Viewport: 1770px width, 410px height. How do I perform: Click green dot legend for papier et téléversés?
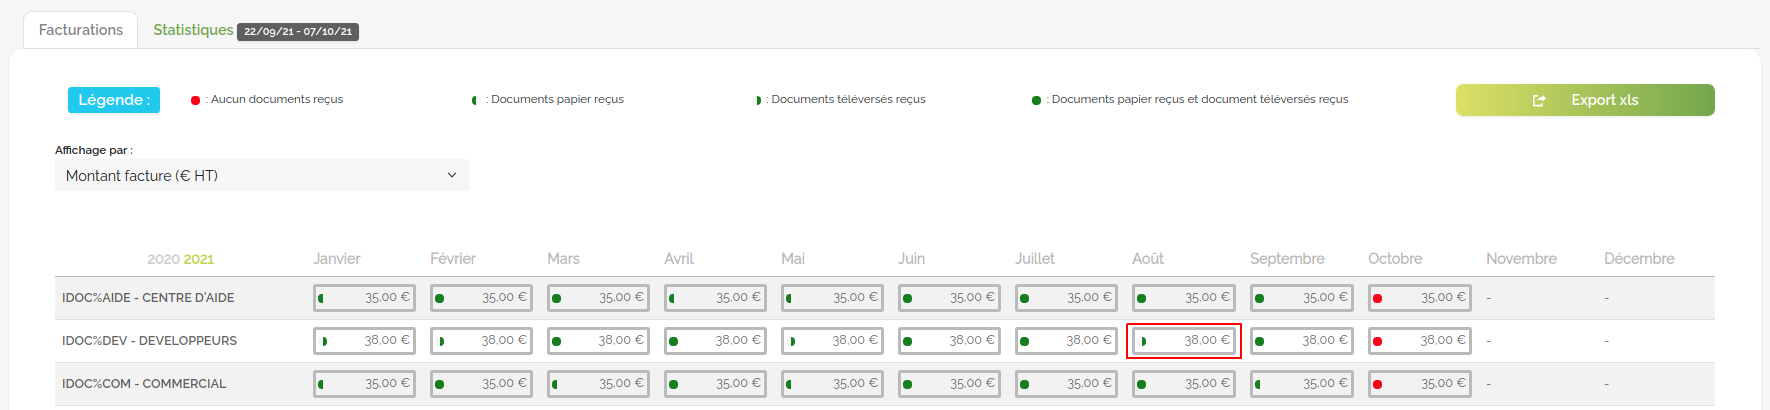[x=1036, y=100]
